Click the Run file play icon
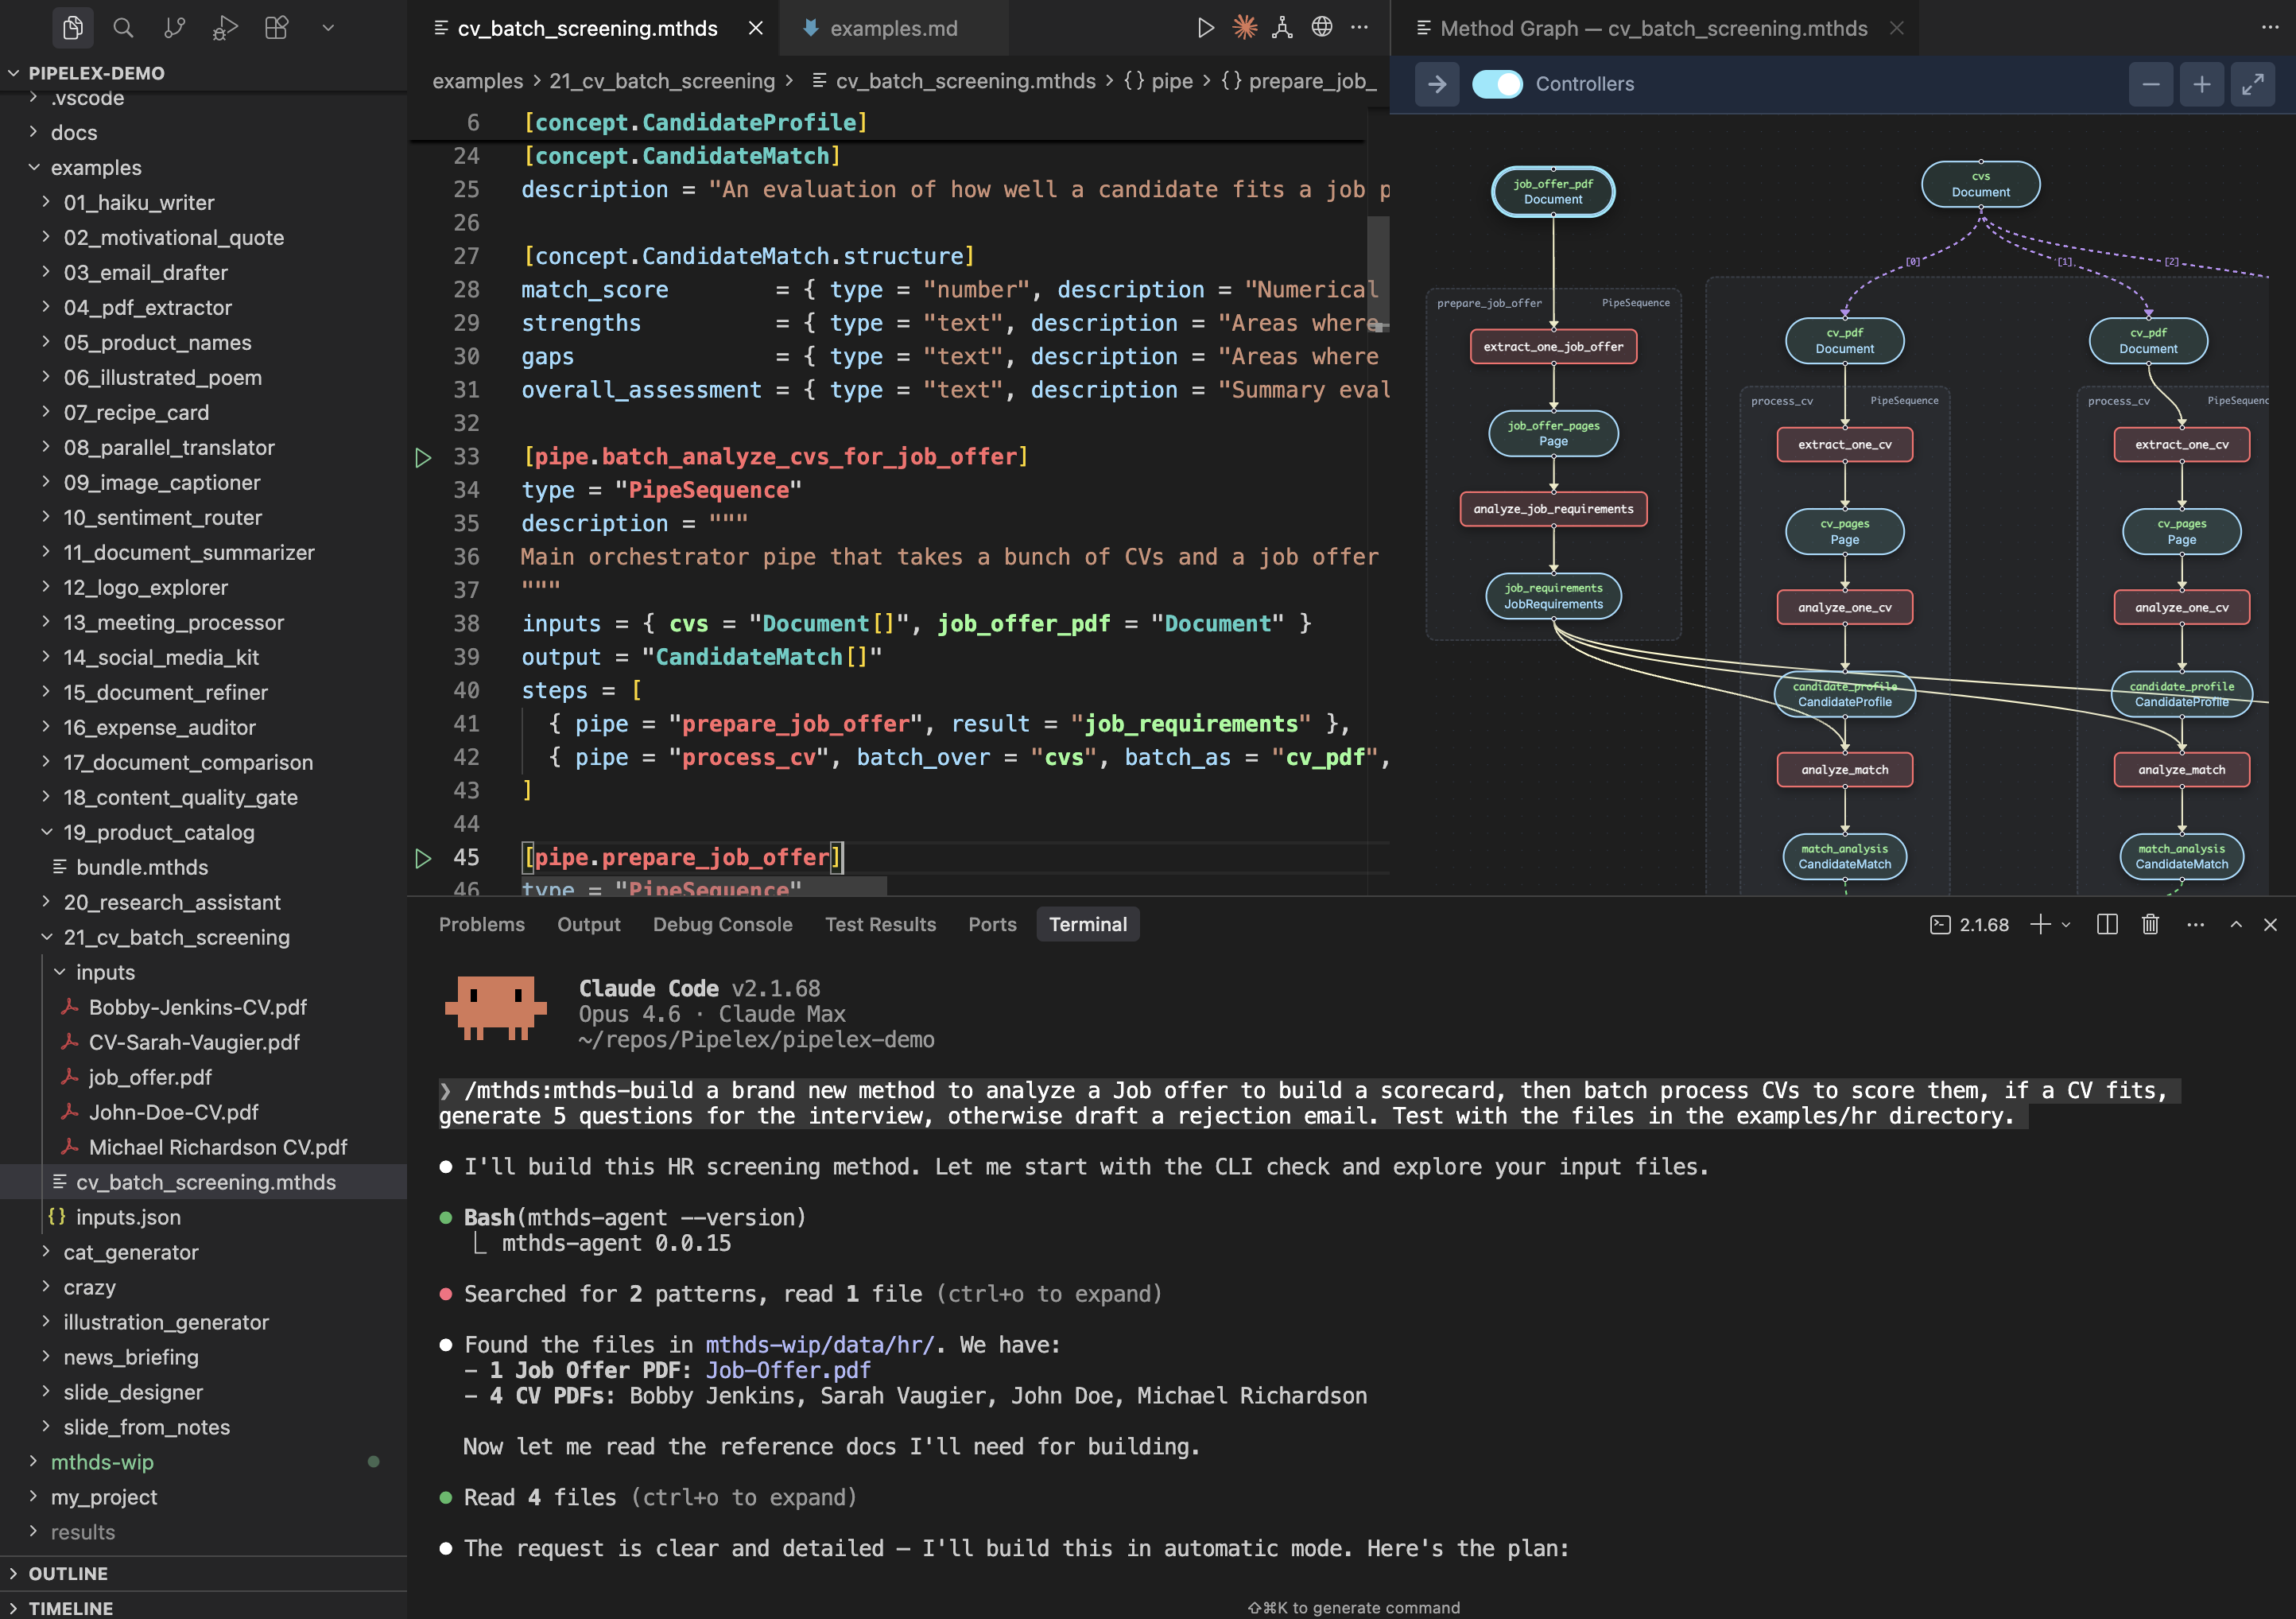The width and height of the screenshot is (2296, 1619). (1205, 28)
